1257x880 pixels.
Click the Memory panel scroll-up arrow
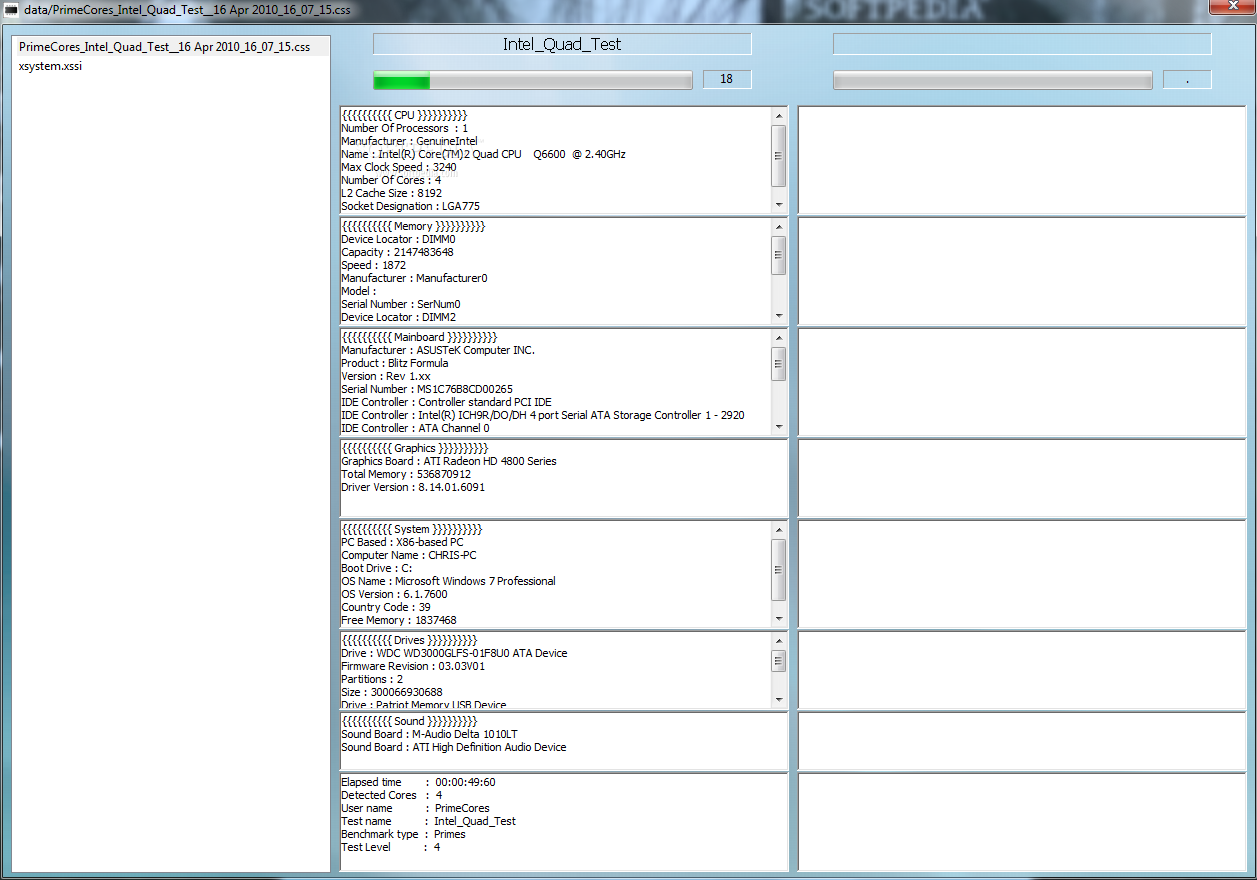point(779,226)
